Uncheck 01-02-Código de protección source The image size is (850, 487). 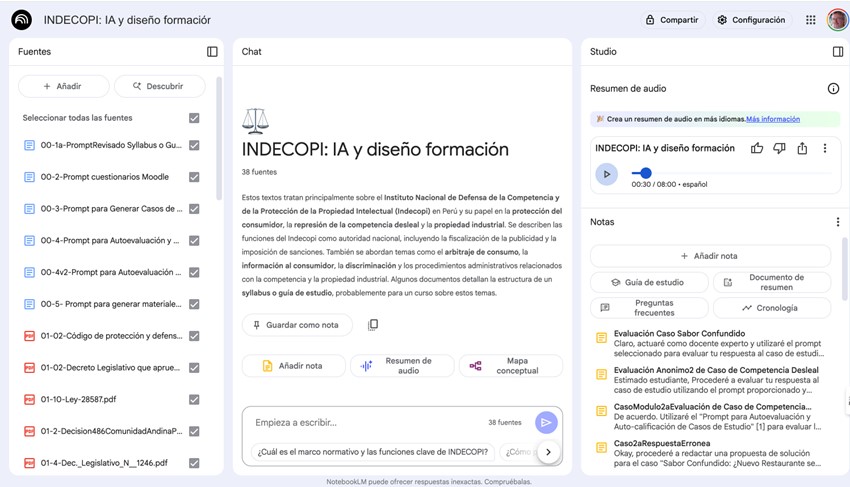coord(194,336)
